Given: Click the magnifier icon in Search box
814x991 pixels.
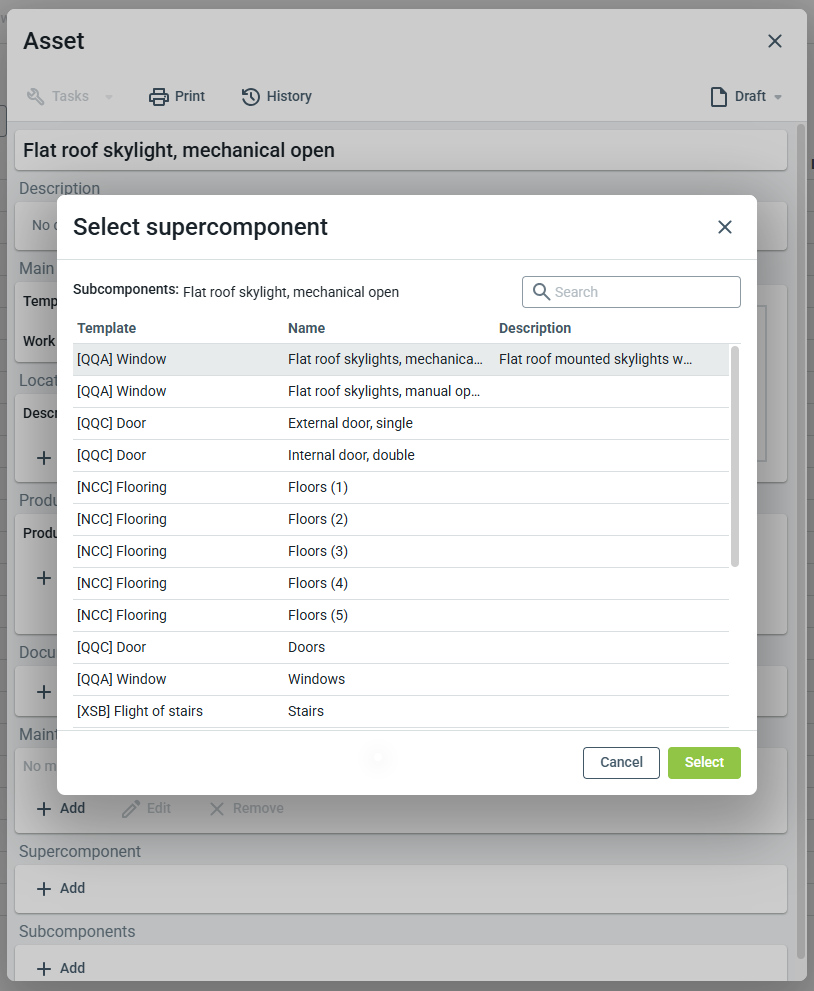Looking at the screenshot, I should 541,292.
